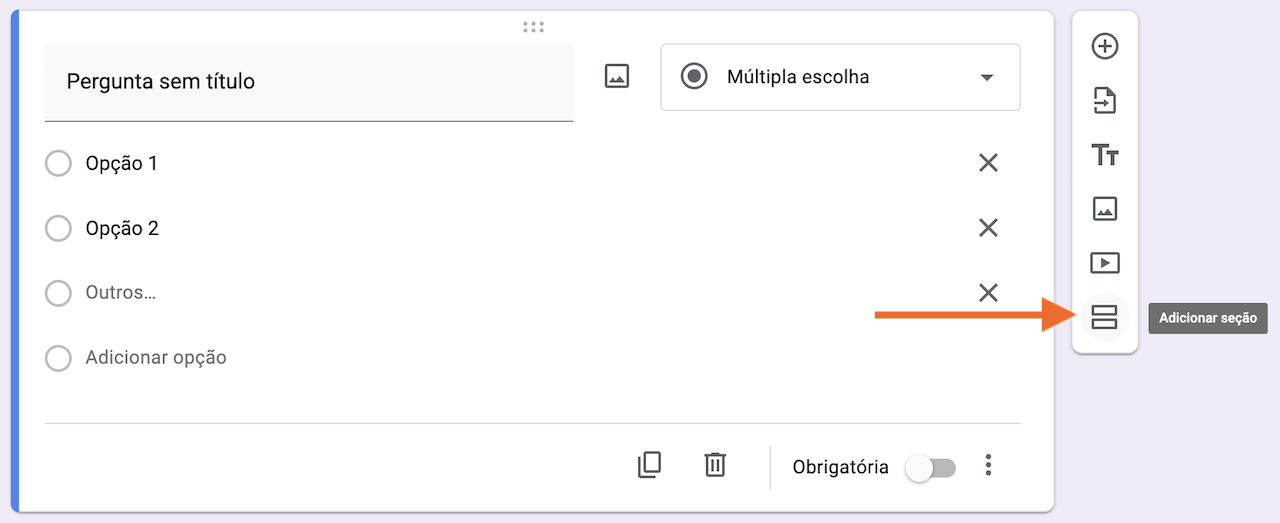The width and height of the screenshot is (1280, 523).
Task: Remove Opção 1 with its X button
Action: (x=988, y=163)
